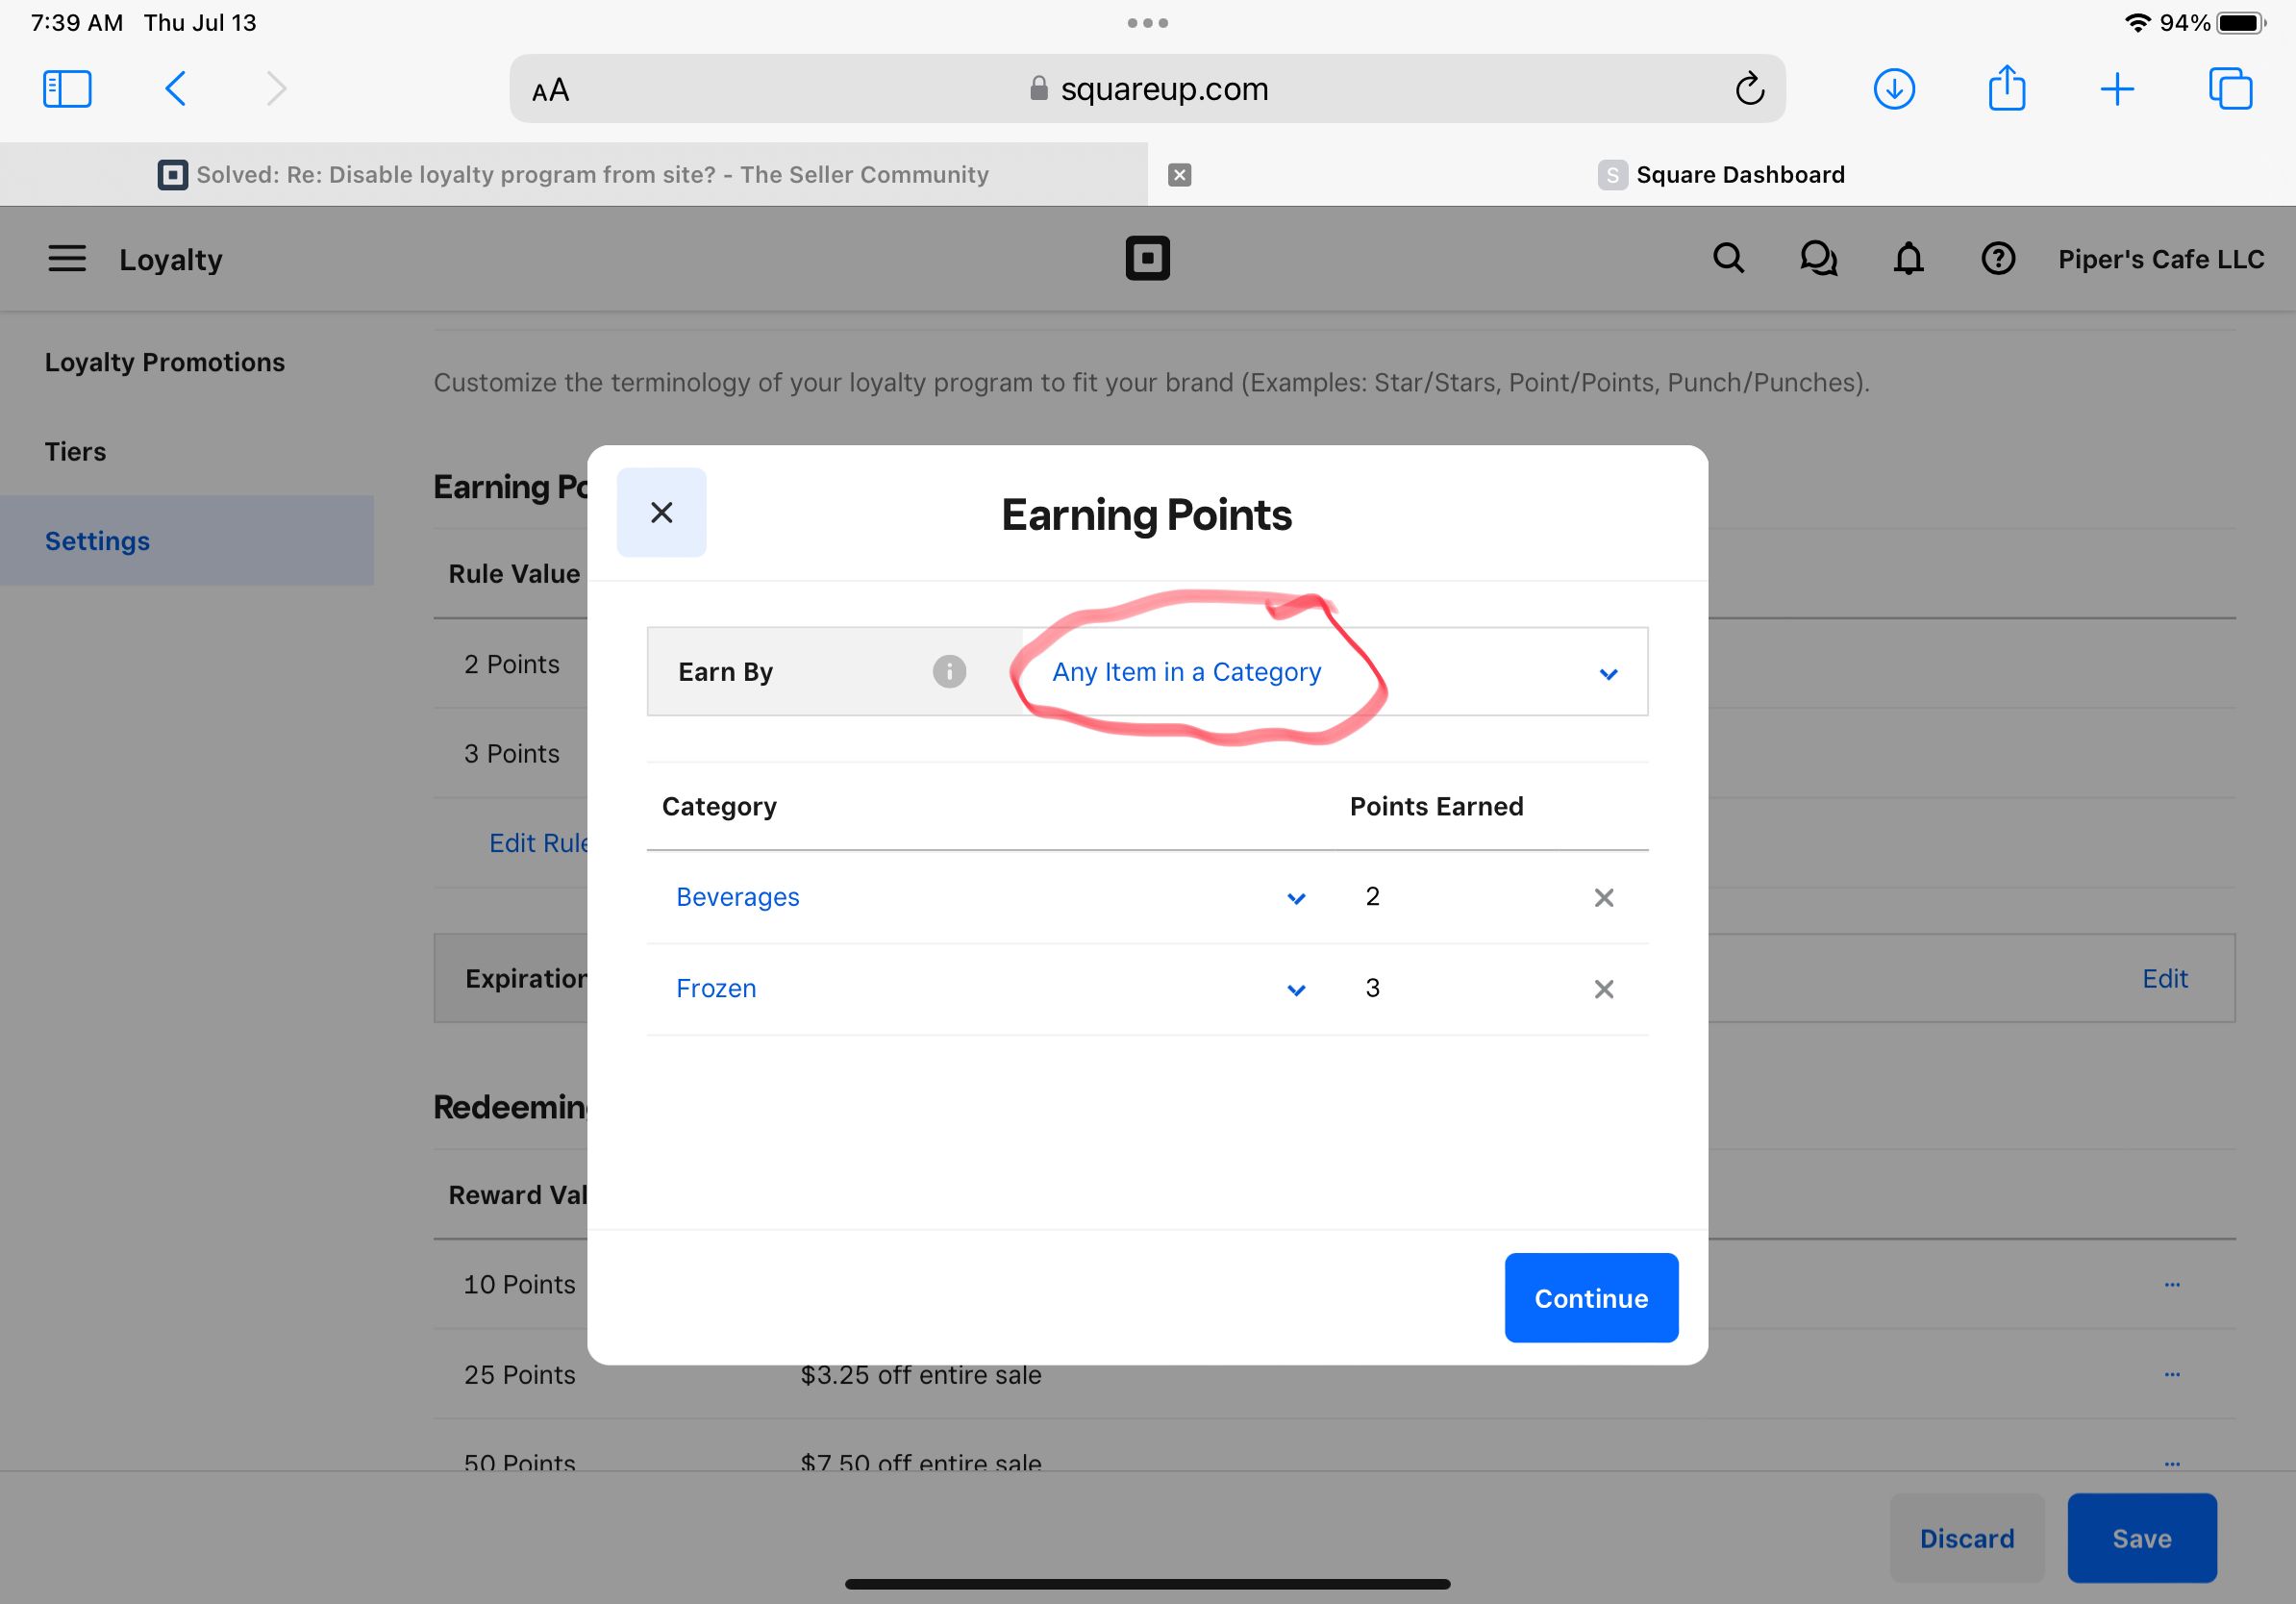Add a new Safari tab
2296x1604 pixels.
2117,89
